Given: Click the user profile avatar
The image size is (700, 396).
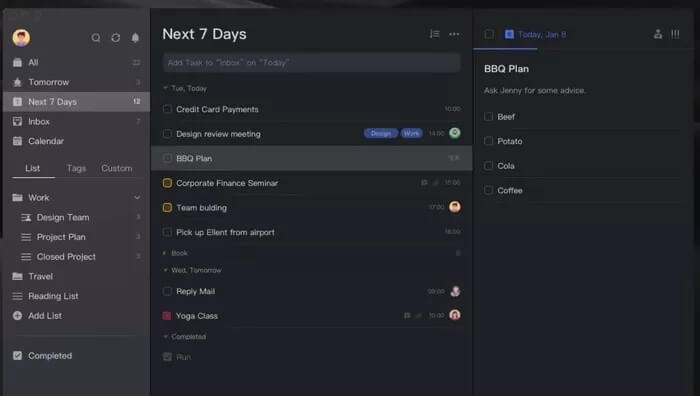Looking at the screenshot, I should pos(21,38).
